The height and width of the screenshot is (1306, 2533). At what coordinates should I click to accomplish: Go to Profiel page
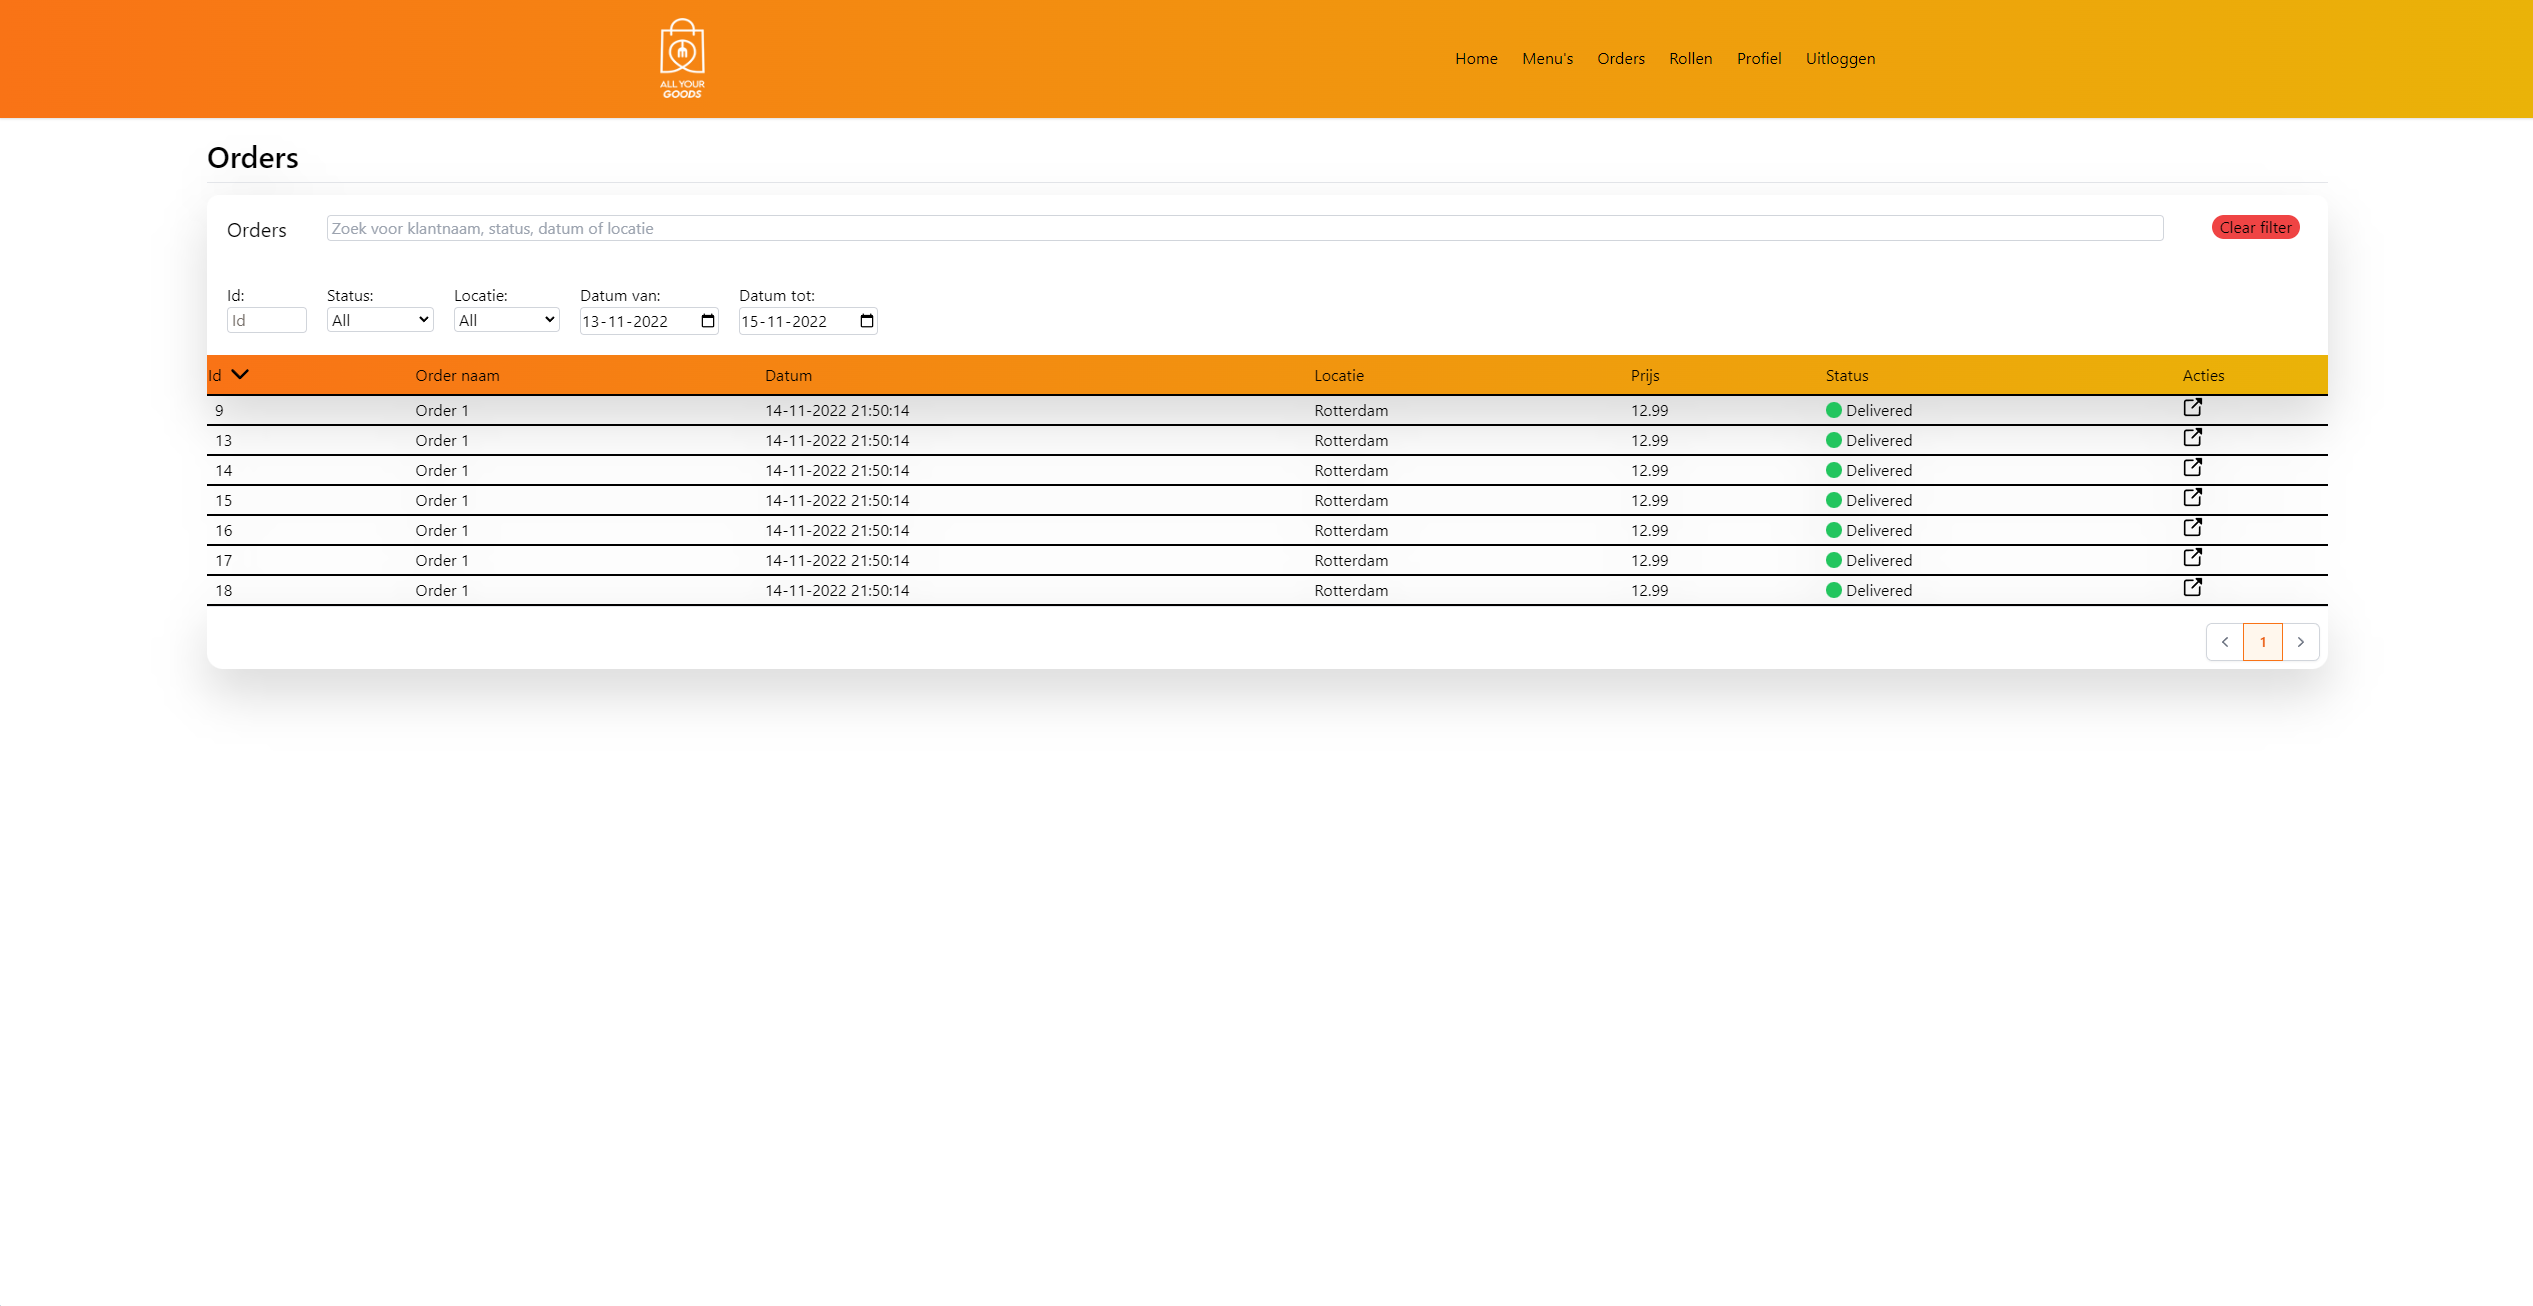click(1758, 59)
